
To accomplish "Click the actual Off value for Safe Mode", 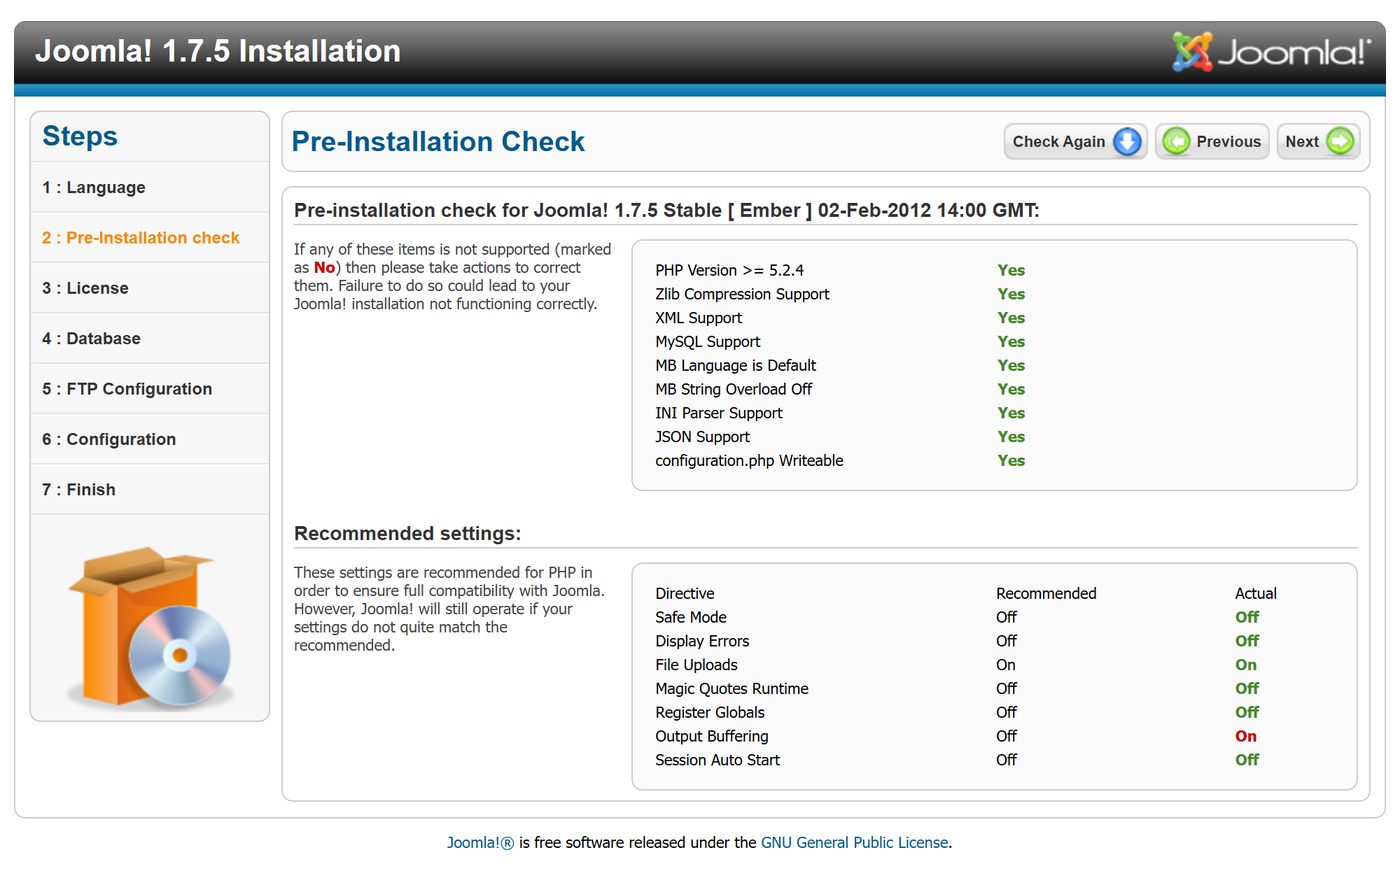I will [1247, 618].
